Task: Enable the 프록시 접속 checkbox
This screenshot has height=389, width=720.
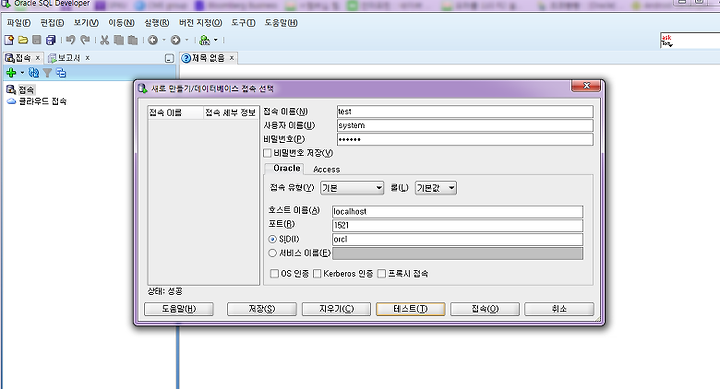Action: tap(381, 274)
